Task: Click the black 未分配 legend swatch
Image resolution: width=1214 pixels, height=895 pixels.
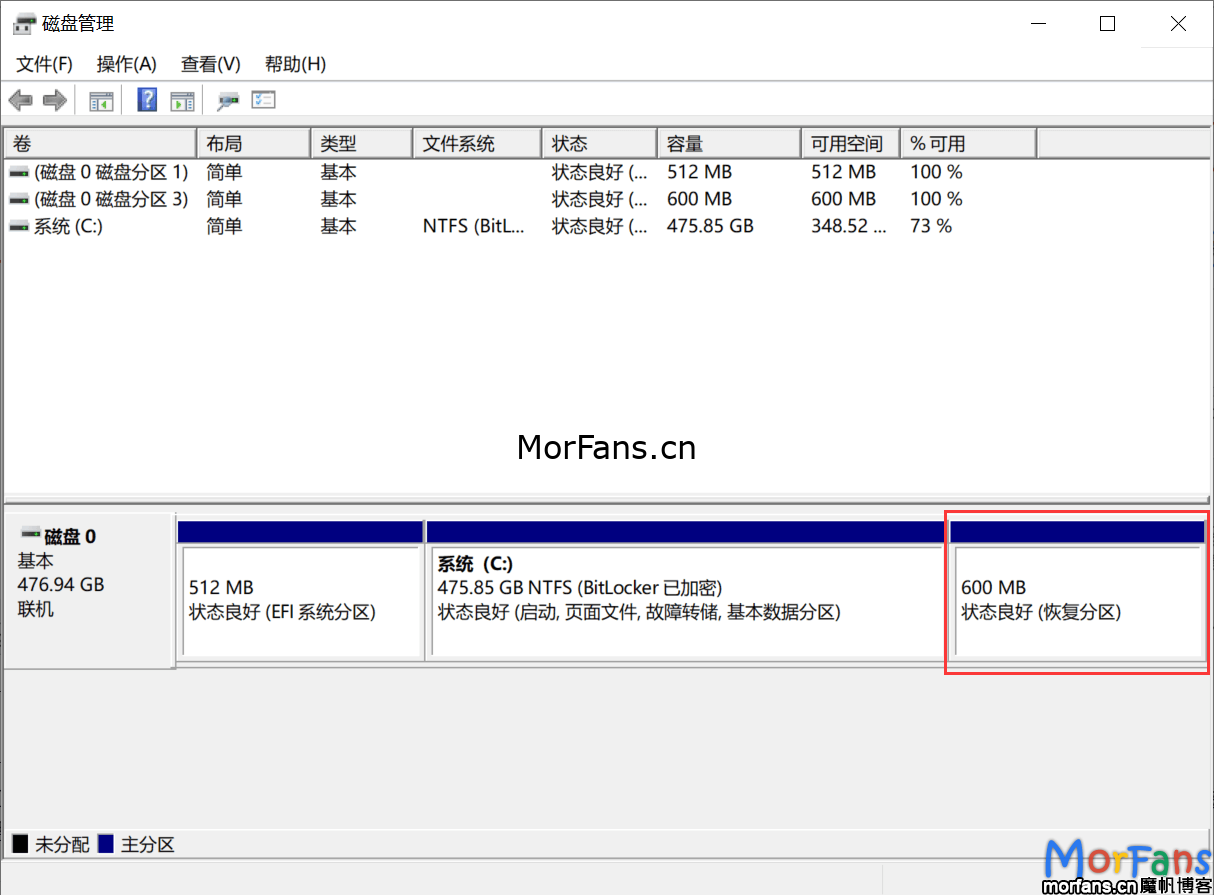Action: [20, 845]
